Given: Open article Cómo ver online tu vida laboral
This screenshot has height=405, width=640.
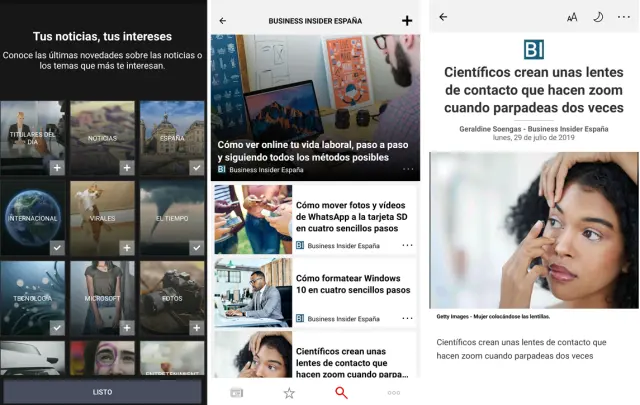Looking at the screenshot, I should coord(315,108).
